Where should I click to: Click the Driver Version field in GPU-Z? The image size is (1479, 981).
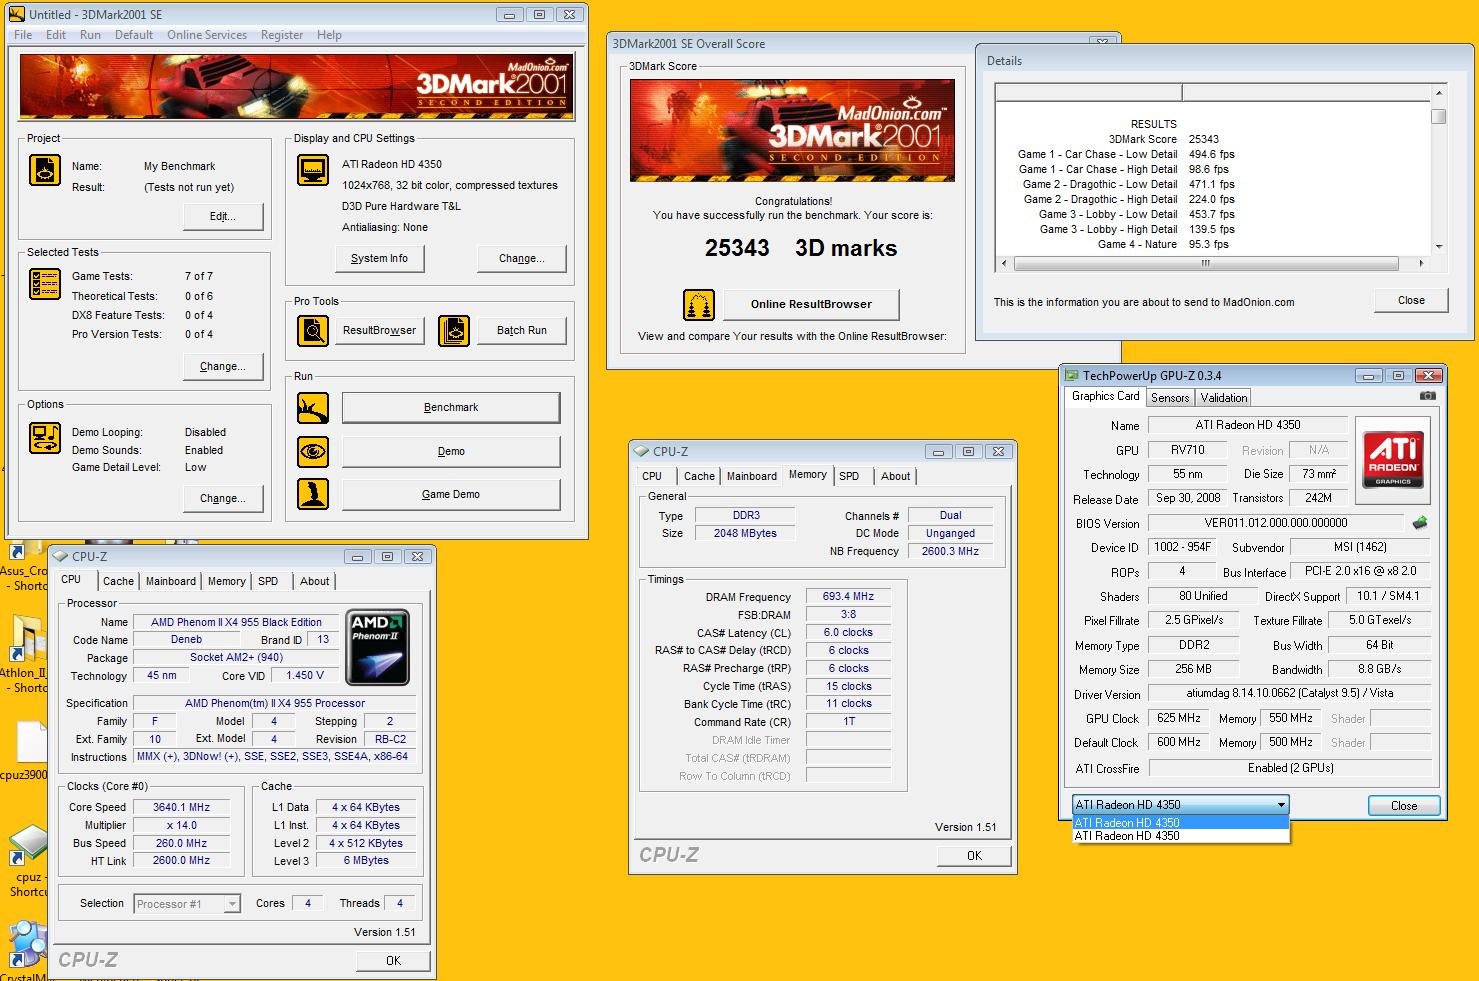coord(1290,693)
